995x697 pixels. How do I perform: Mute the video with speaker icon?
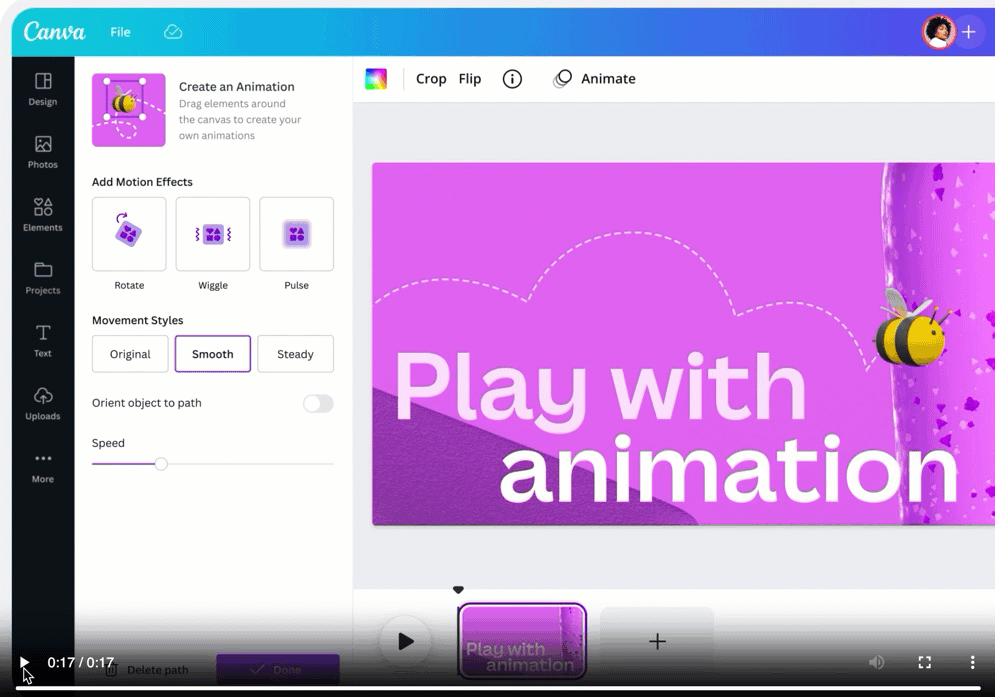[x=876, y=662]
